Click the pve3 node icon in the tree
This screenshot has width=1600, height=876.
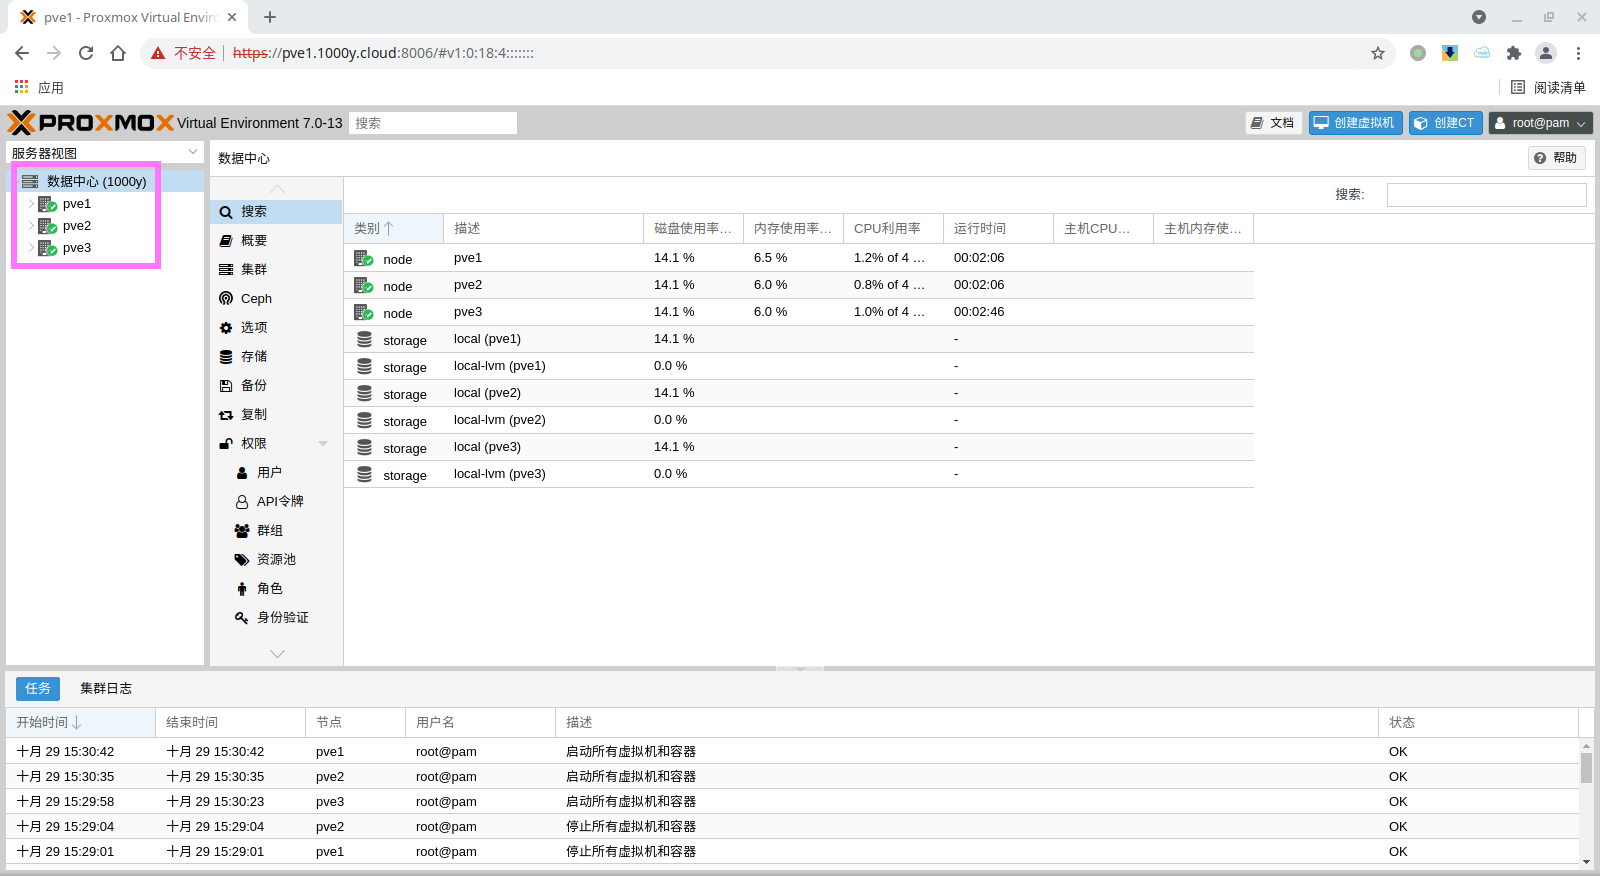(x=47, y=248)
